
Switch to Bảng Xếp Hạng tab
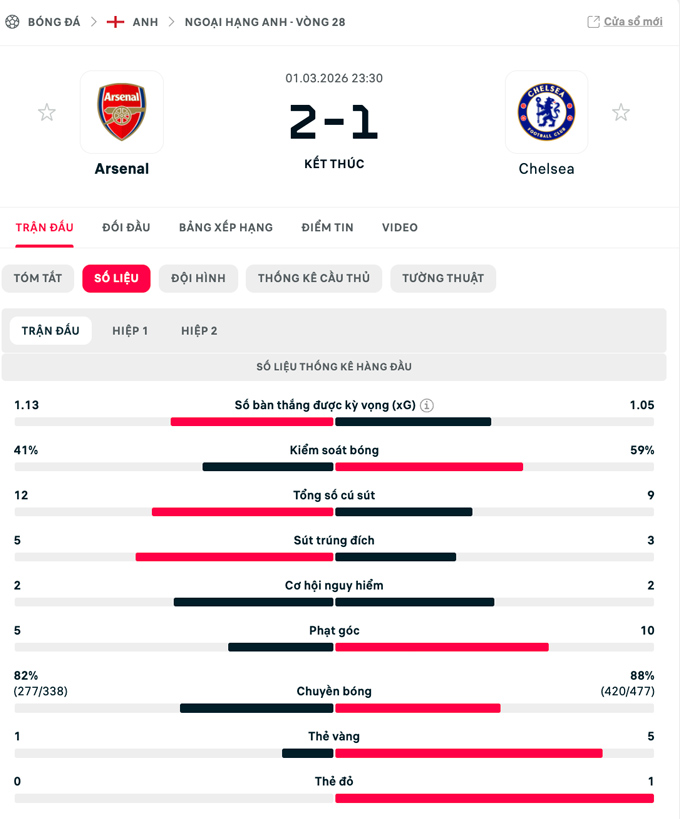tap(226, 228)
